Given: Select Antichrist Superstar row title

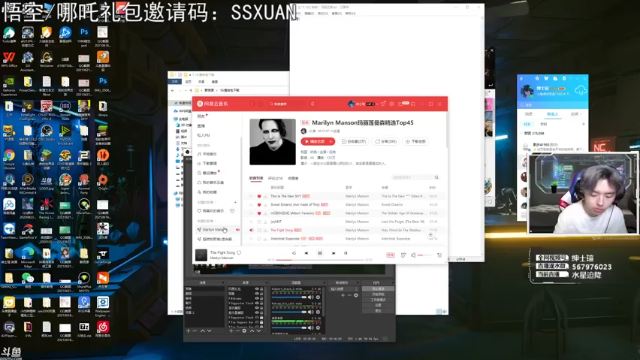Looking at the screenshot, I should 285,239.
